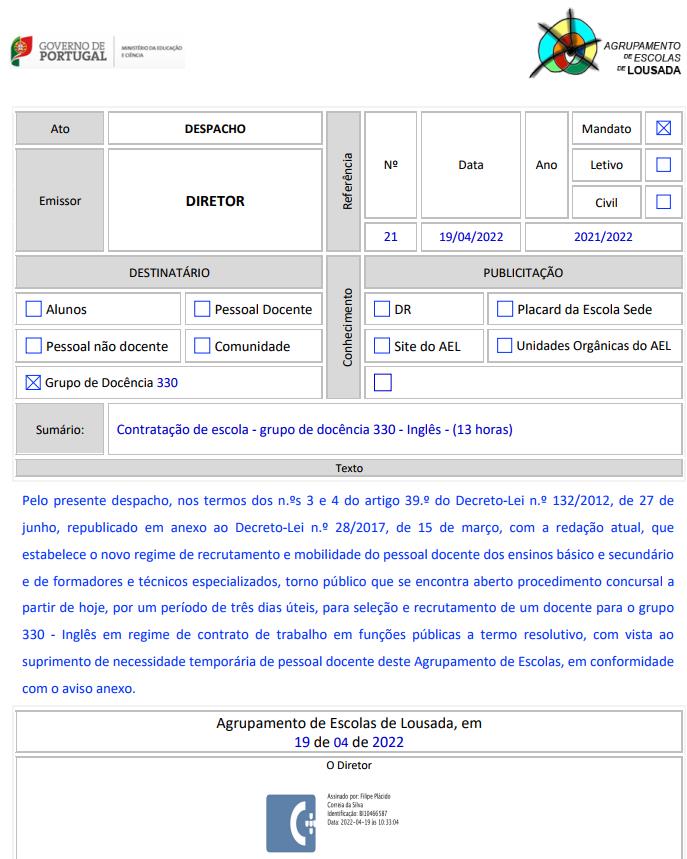This screenshot has width=687, height=859.
Task: Enable the Pessoal não docente checkbox
Action: pos(33,346)
